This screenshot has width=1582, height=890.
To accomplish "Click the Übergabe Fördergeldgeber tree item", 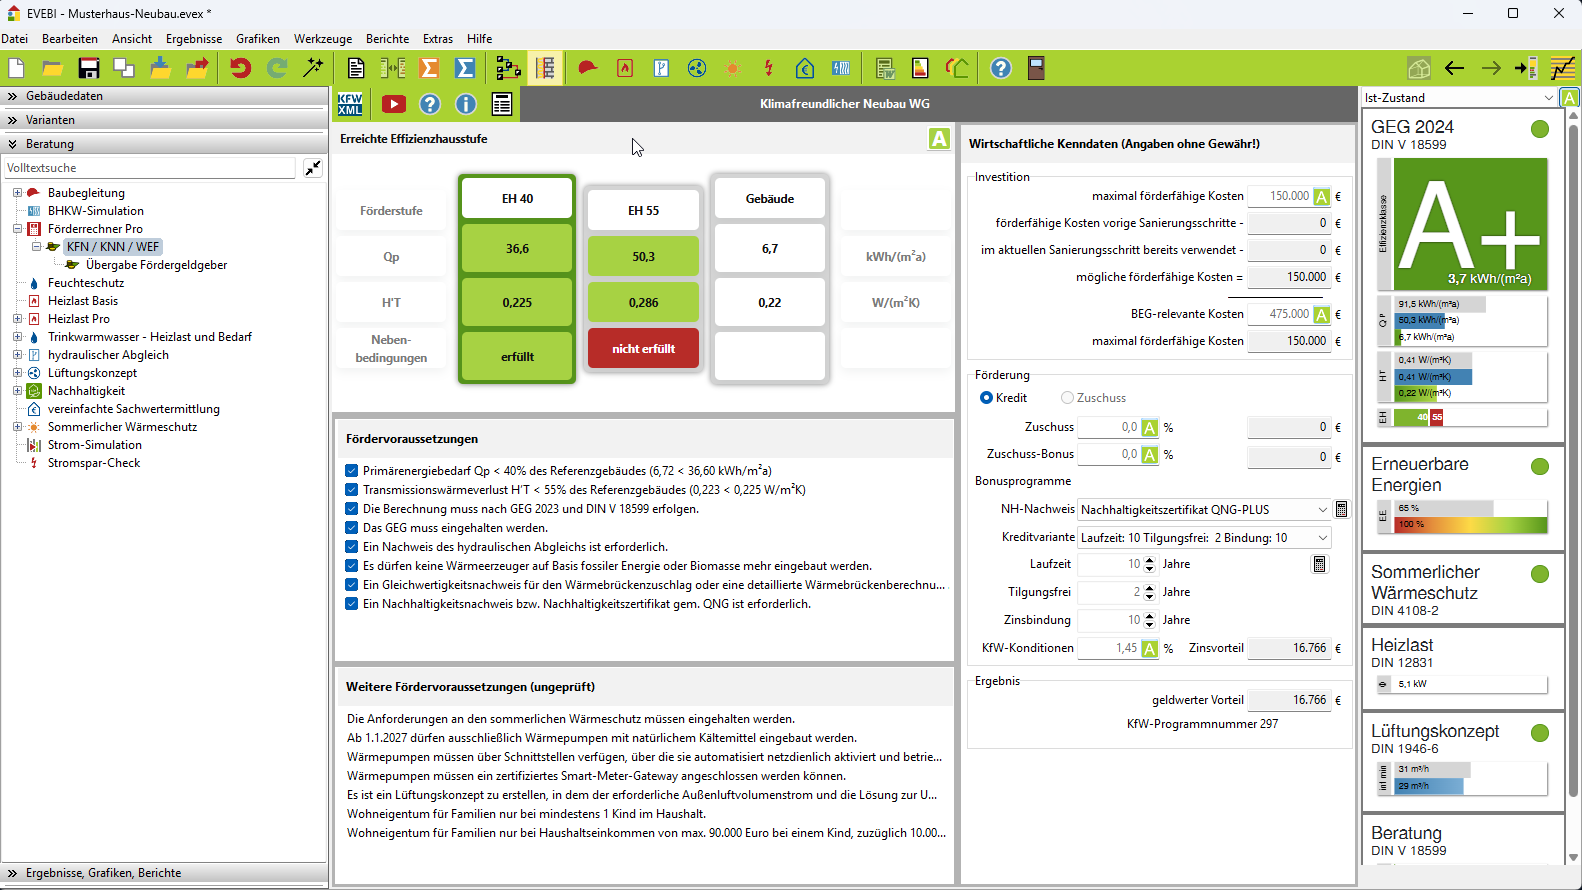I will (x=156, y=265).
